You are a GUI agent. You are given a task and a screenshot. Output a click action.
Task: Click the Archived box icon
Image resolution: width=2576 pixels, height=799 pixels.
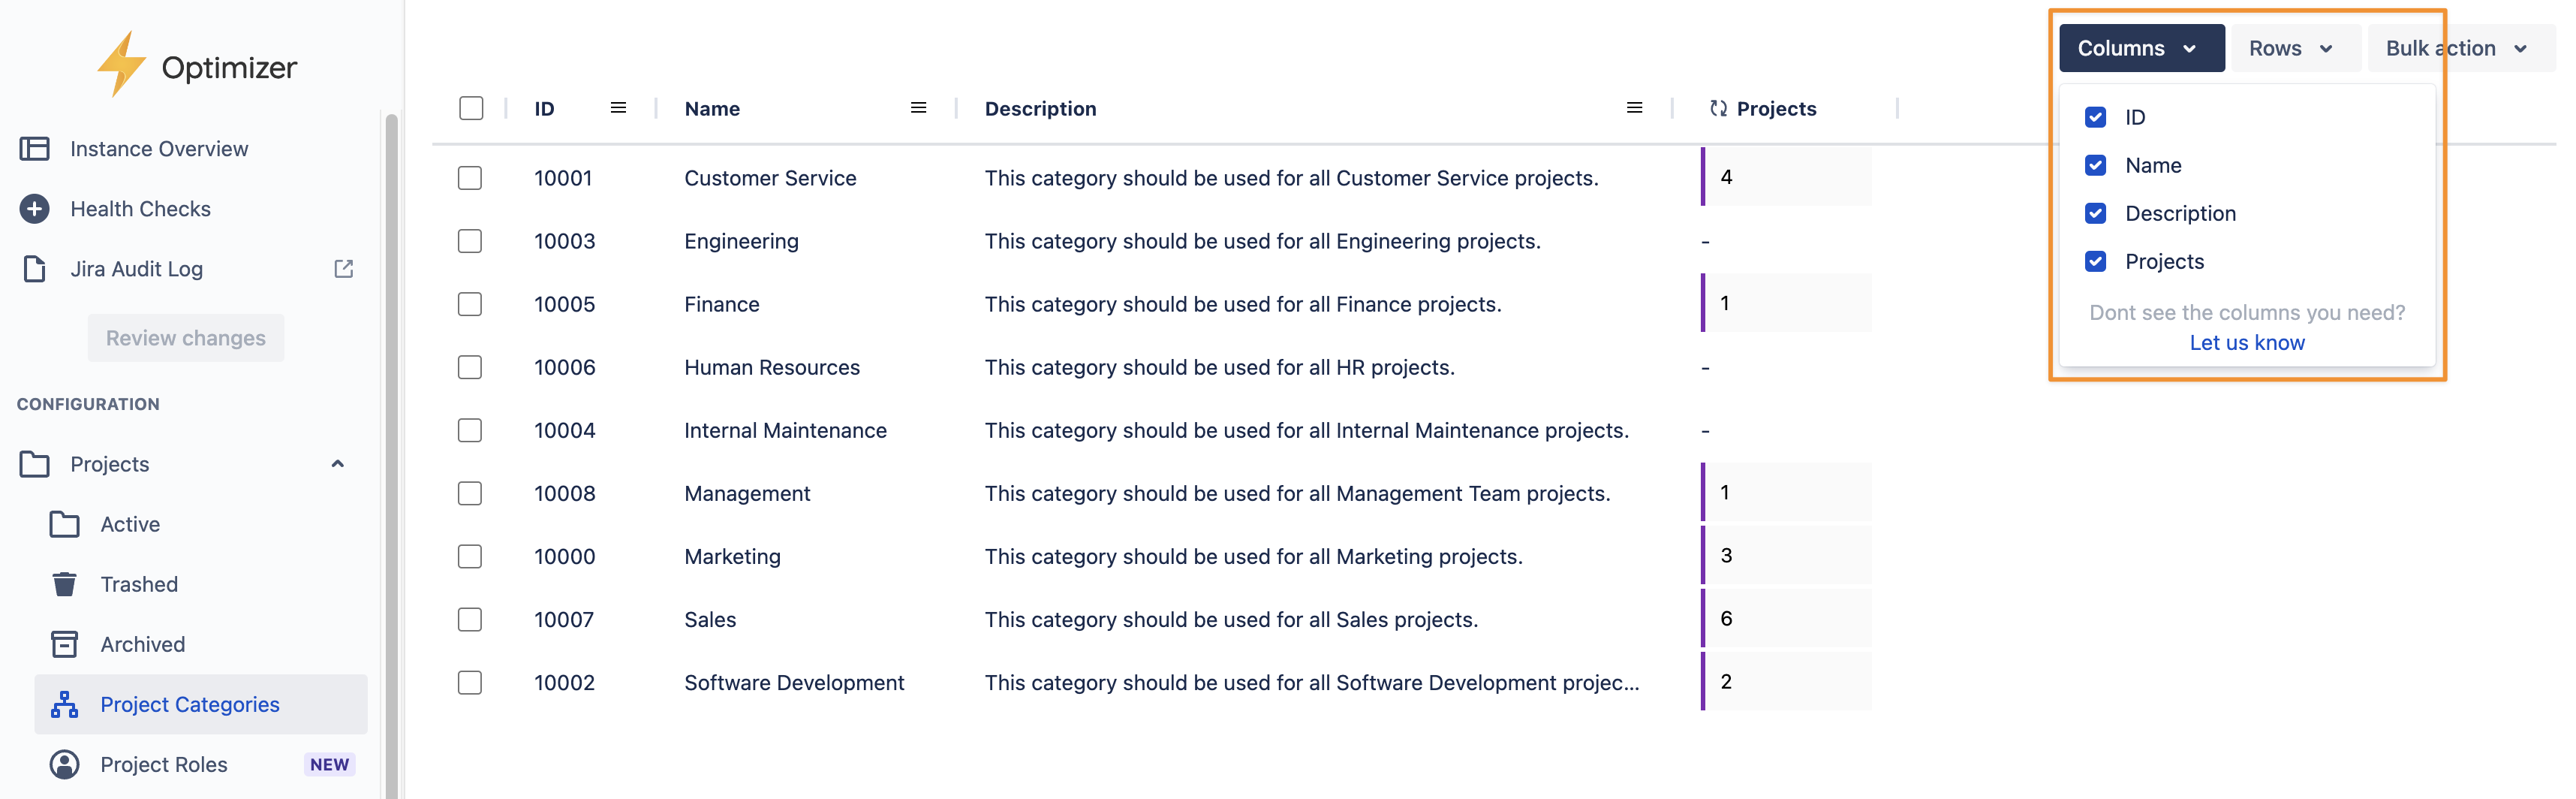click(64, 644)
